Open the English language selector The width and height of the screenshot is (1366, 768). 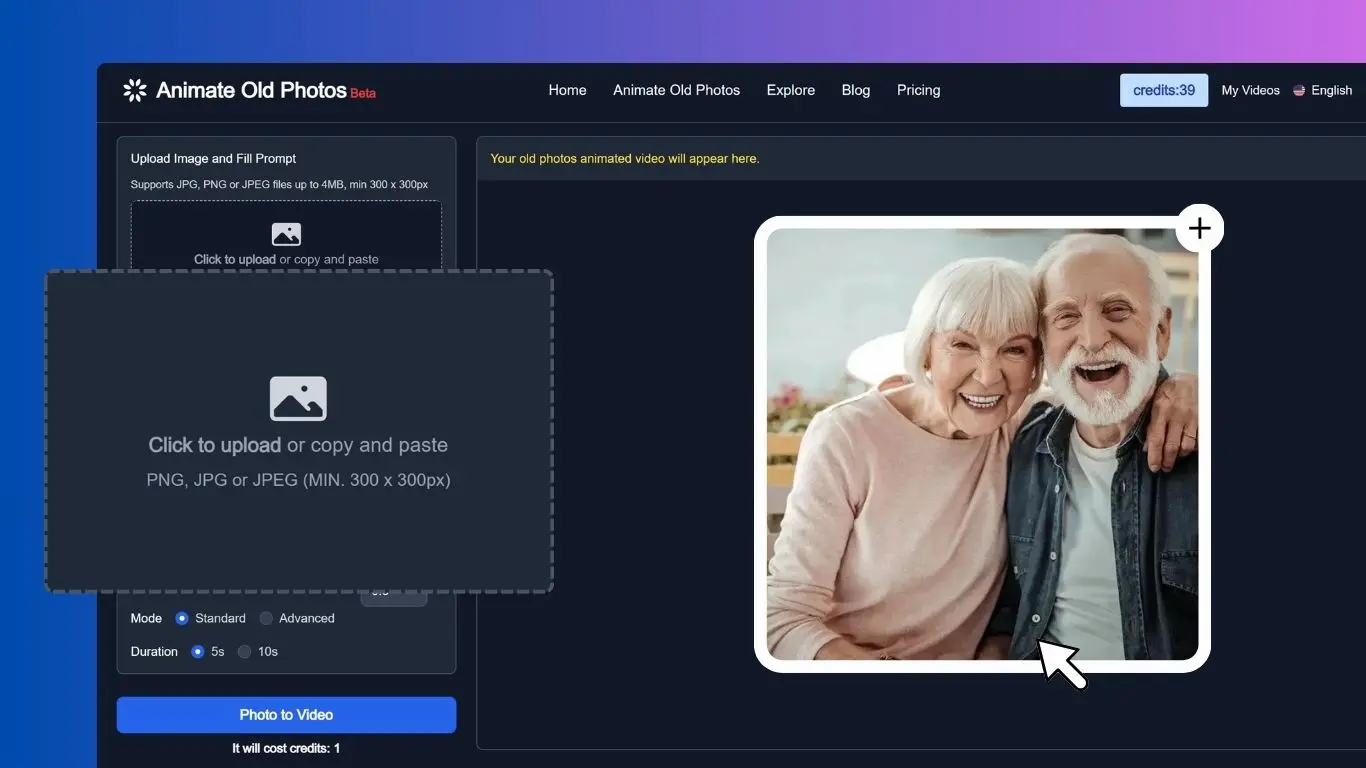pyautogui.click(x=1322, y=90)
